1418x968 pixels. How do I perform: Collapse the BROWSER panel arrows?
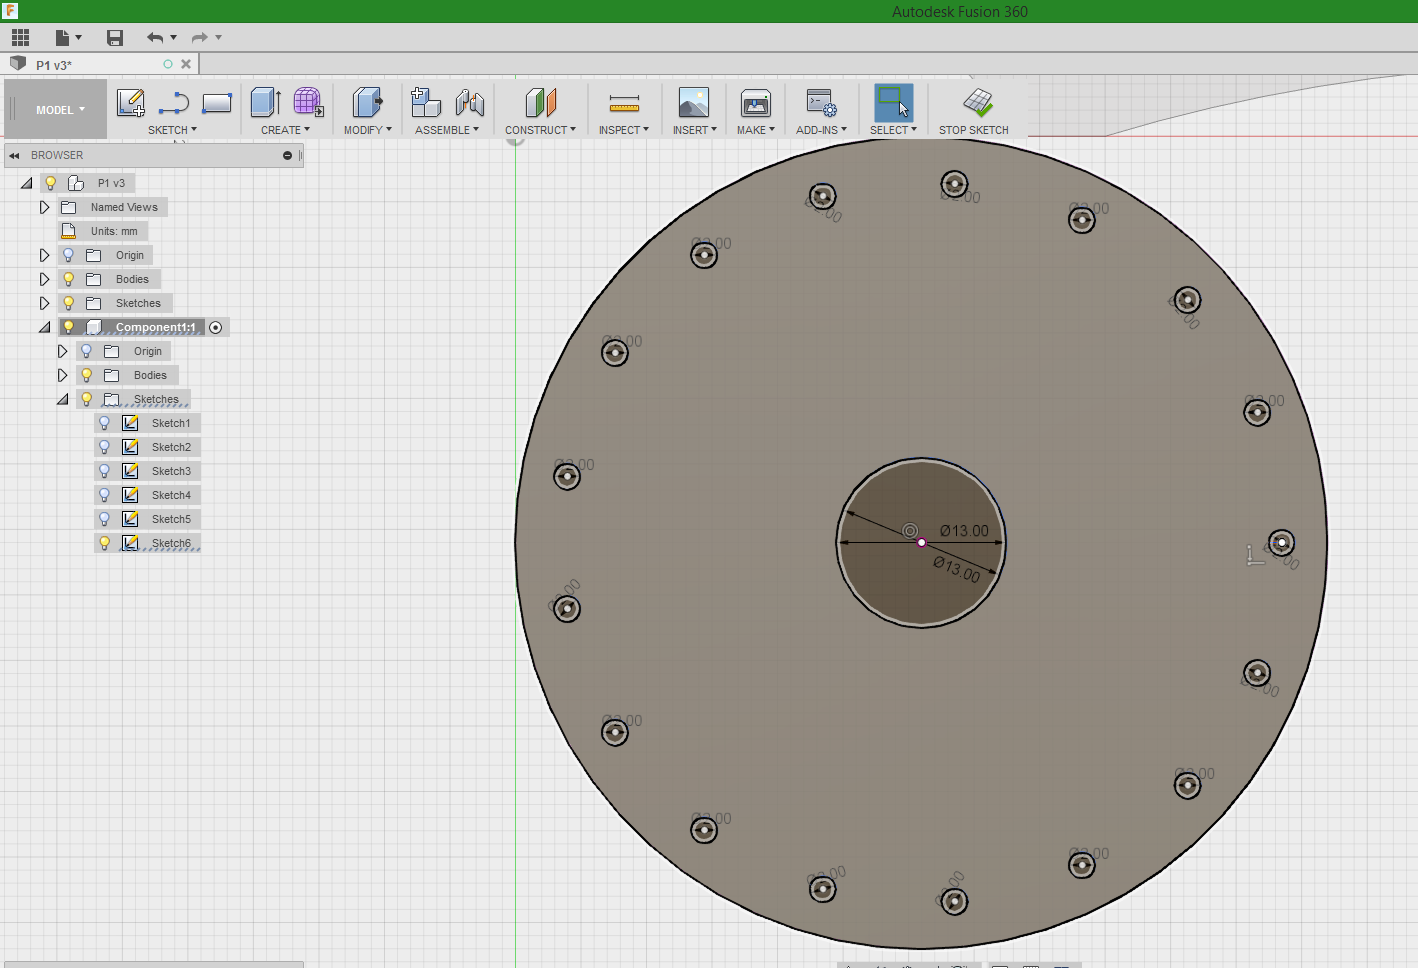(x=14, y=155)
